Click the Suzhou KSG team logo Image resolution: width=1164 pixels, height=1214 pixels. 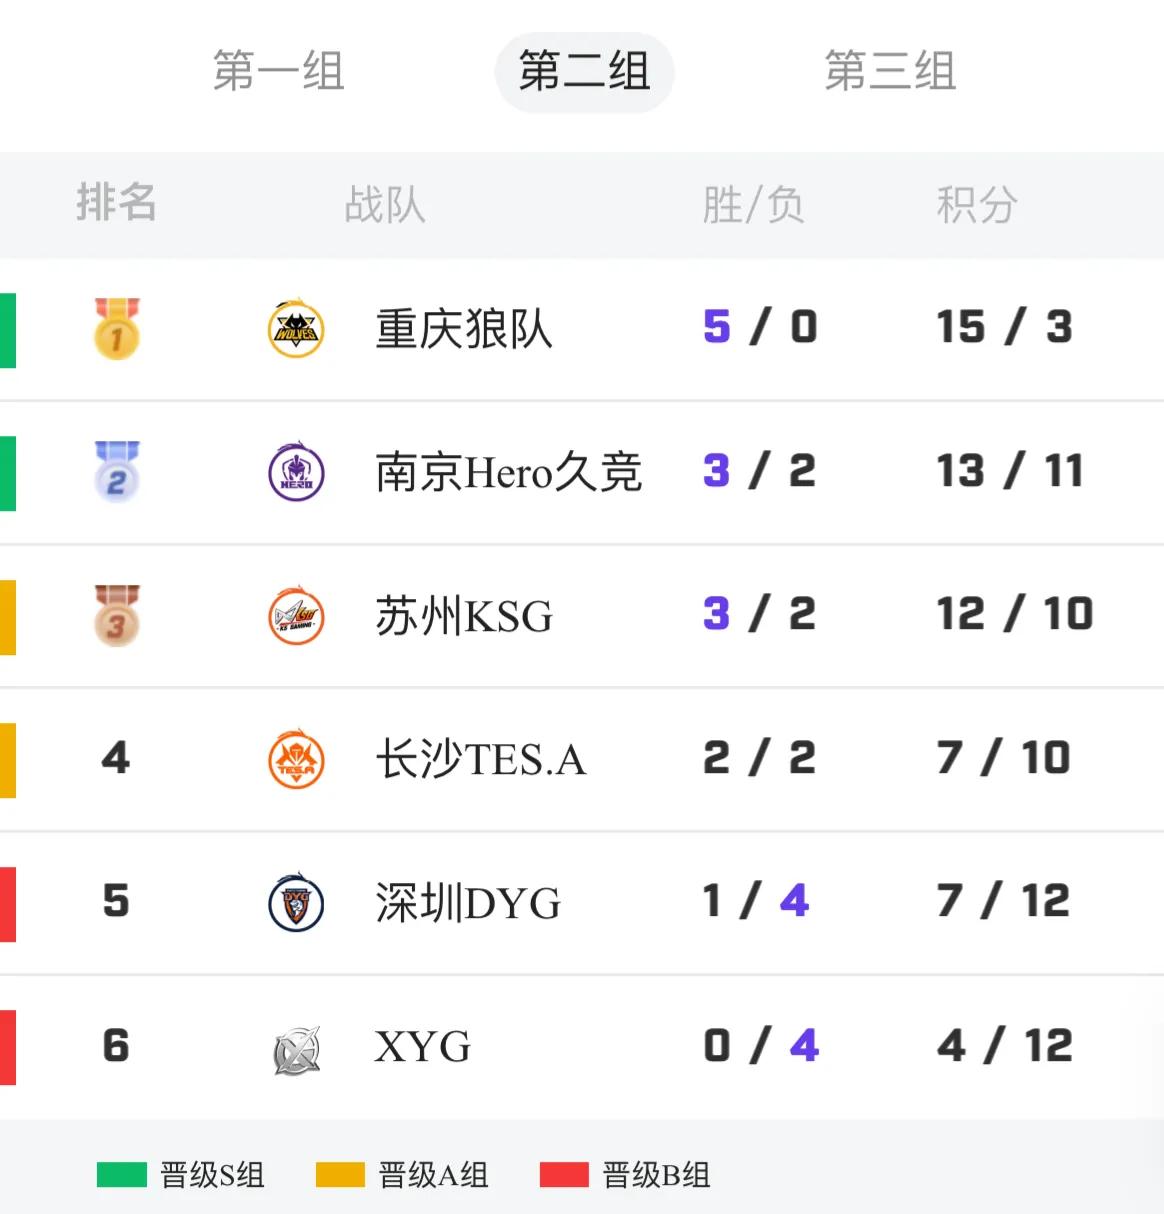pyautogui.click(x=296, y=615)
